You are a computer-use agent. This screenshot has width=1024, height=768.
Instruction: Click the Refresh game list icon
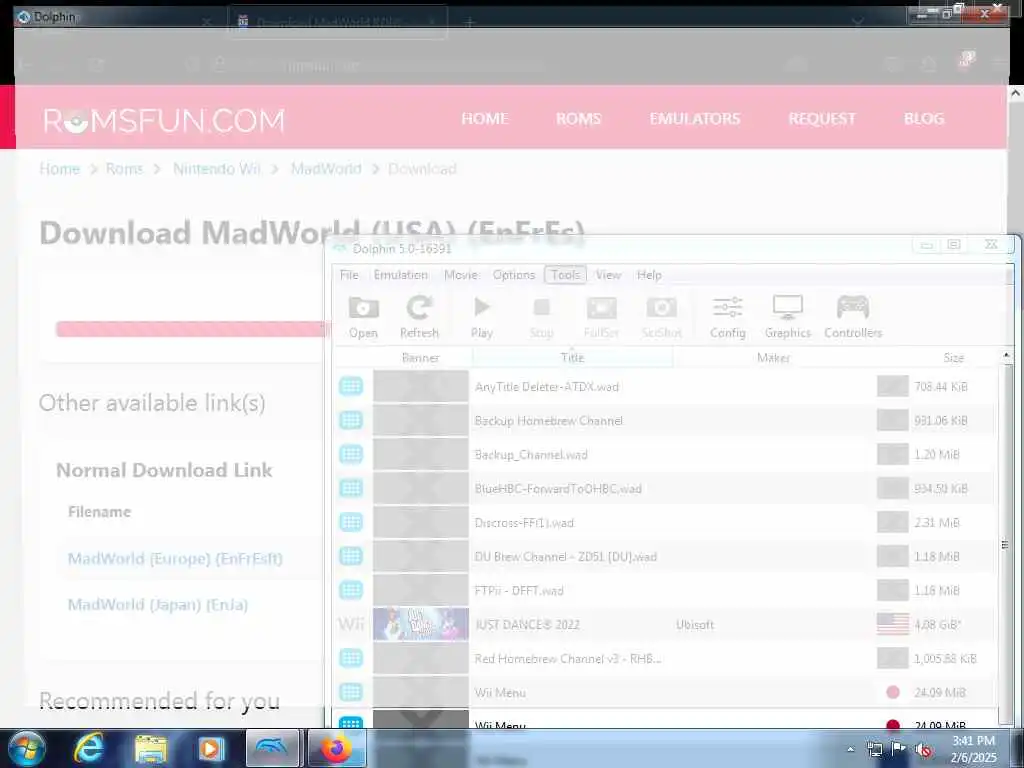(419, 317)
